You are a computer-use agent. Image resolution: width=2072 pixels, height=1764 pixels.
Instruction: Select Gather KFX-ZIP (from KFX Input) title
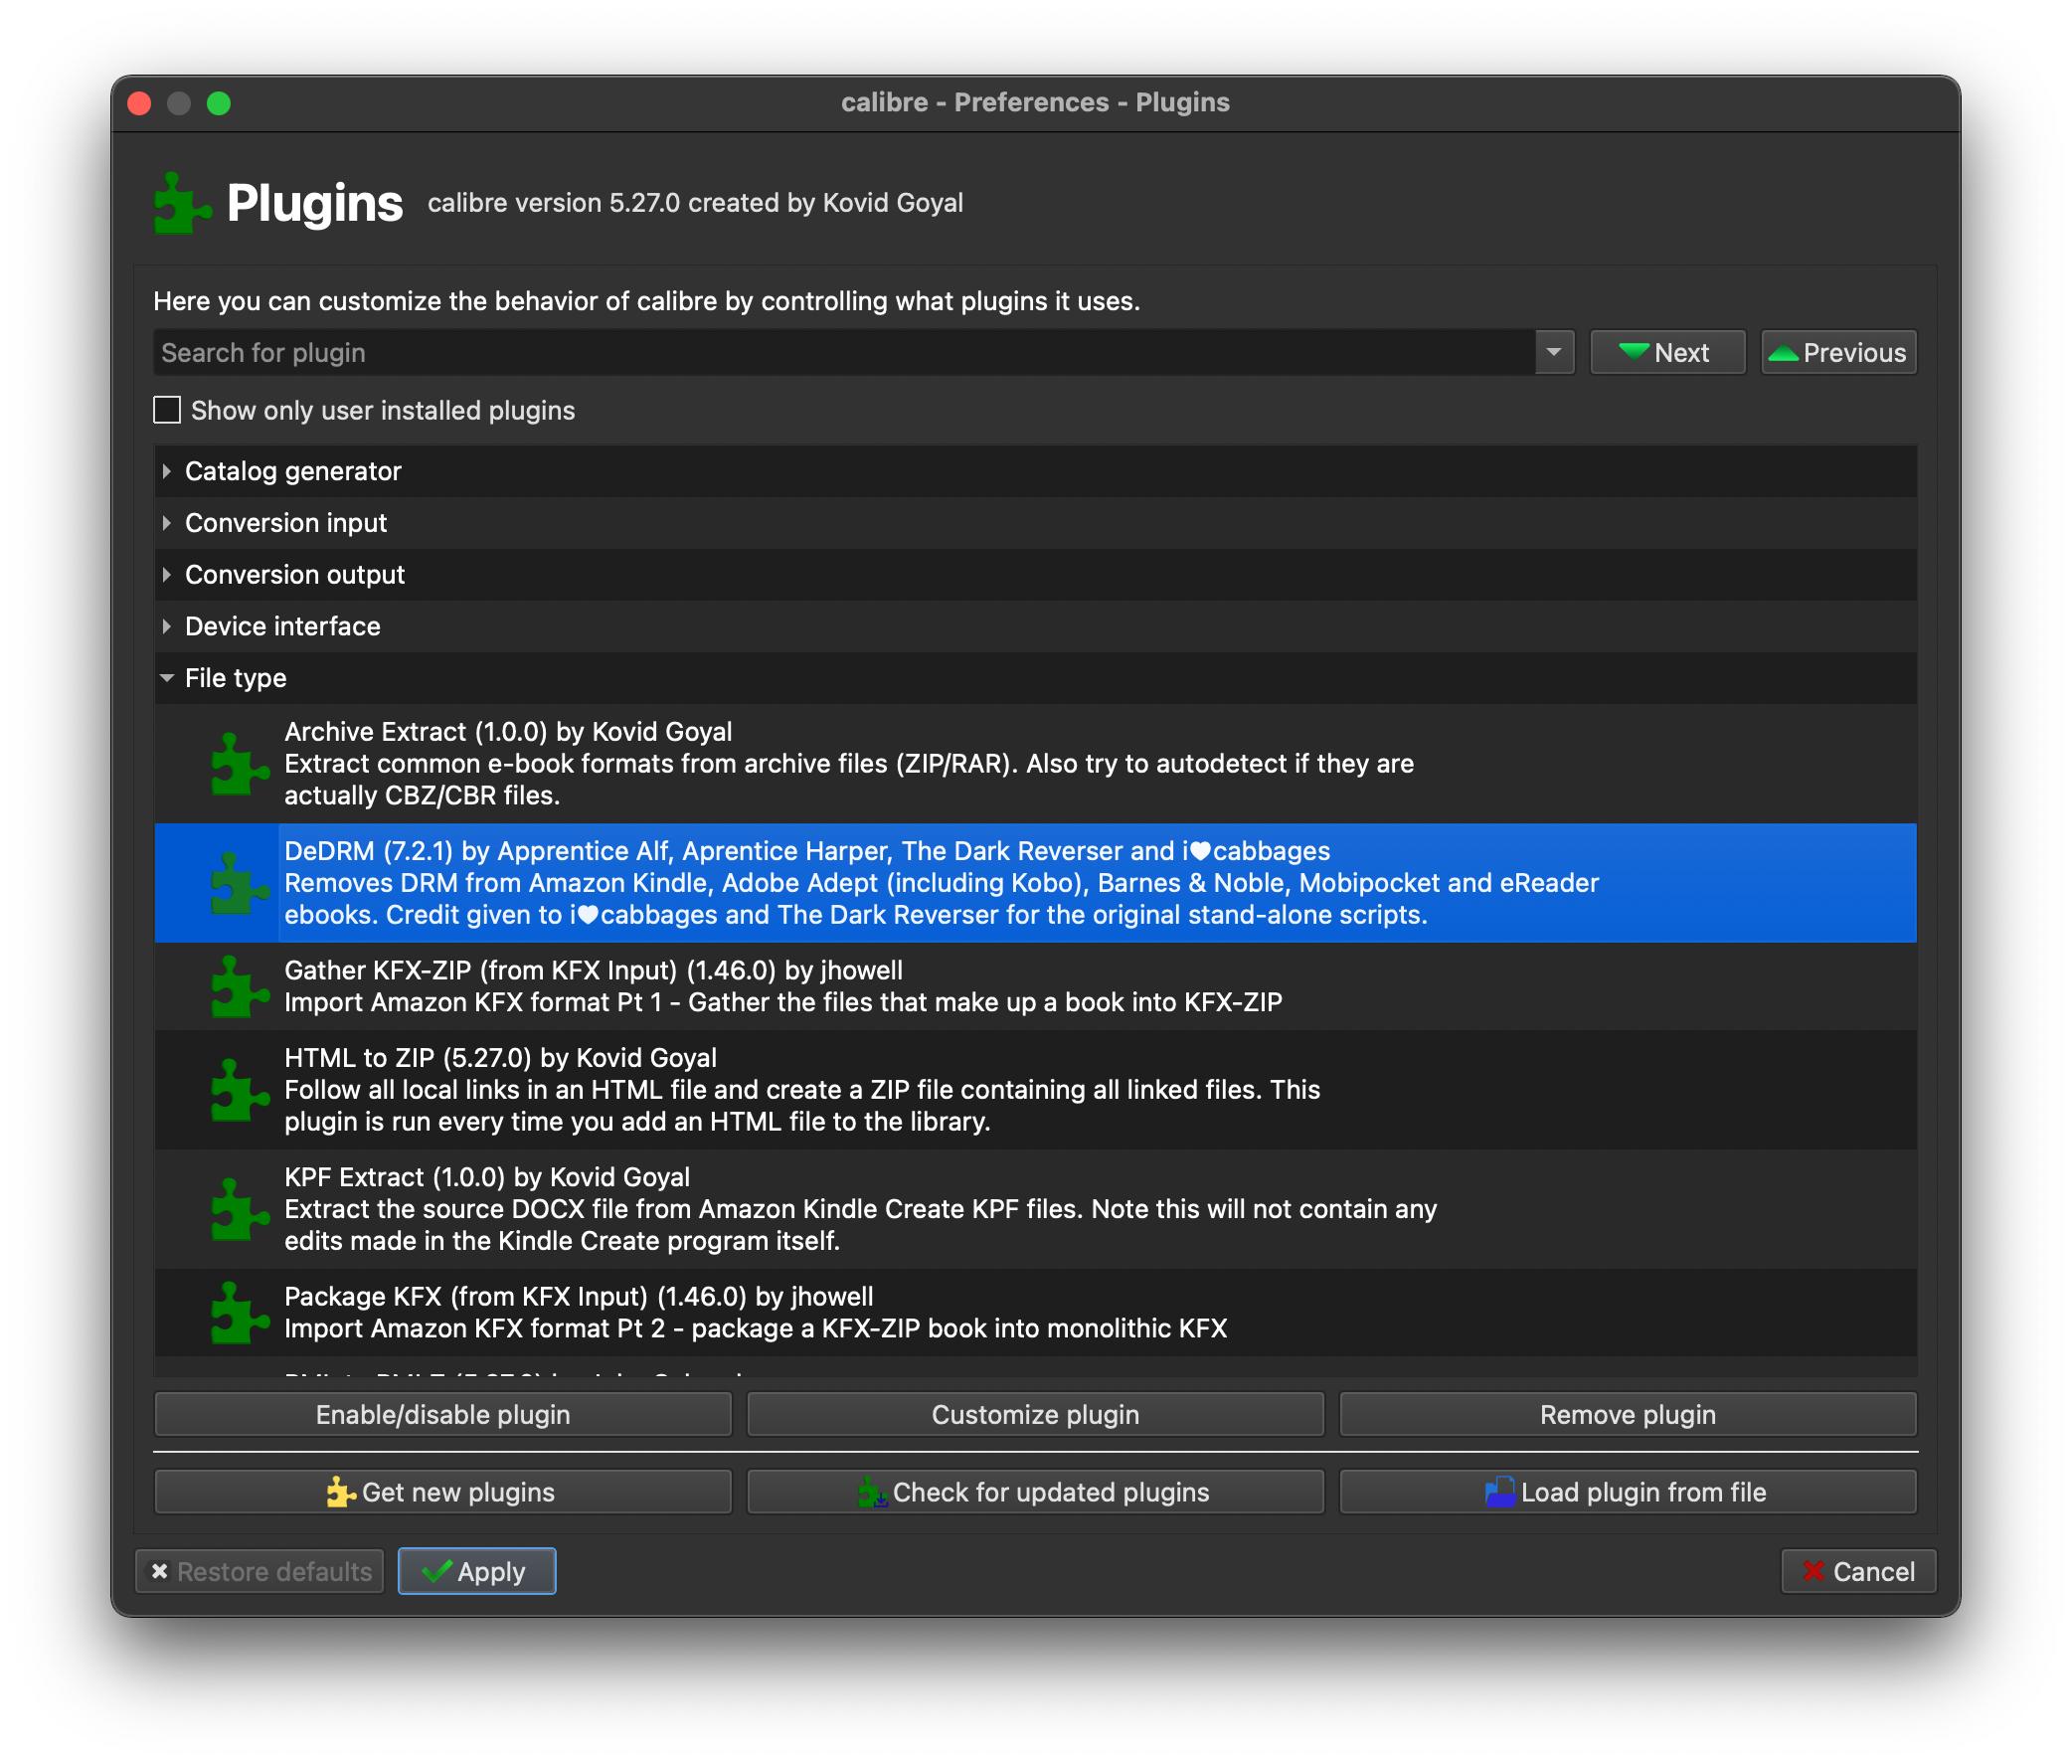point(593,970)
